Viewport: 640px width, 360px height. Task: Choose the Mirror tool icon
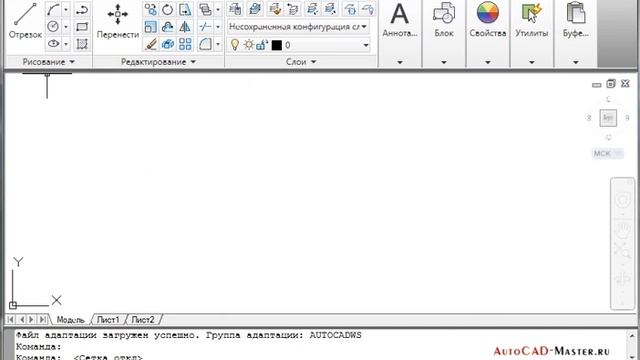click(185, 27)
